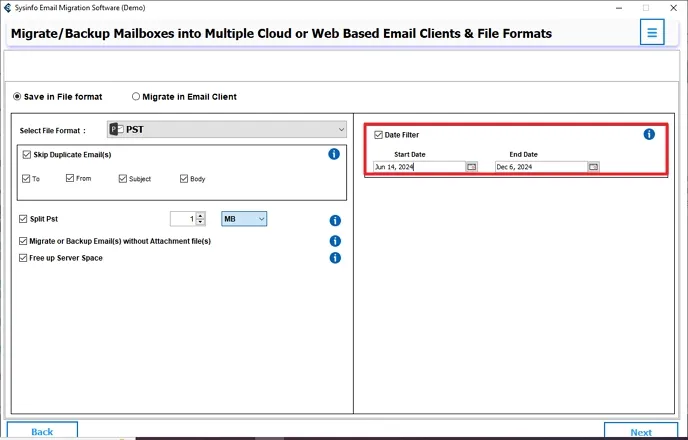Viewport: 688px width, 440px height.
Task: Open the End Date calendar picker
Action: 594,167
